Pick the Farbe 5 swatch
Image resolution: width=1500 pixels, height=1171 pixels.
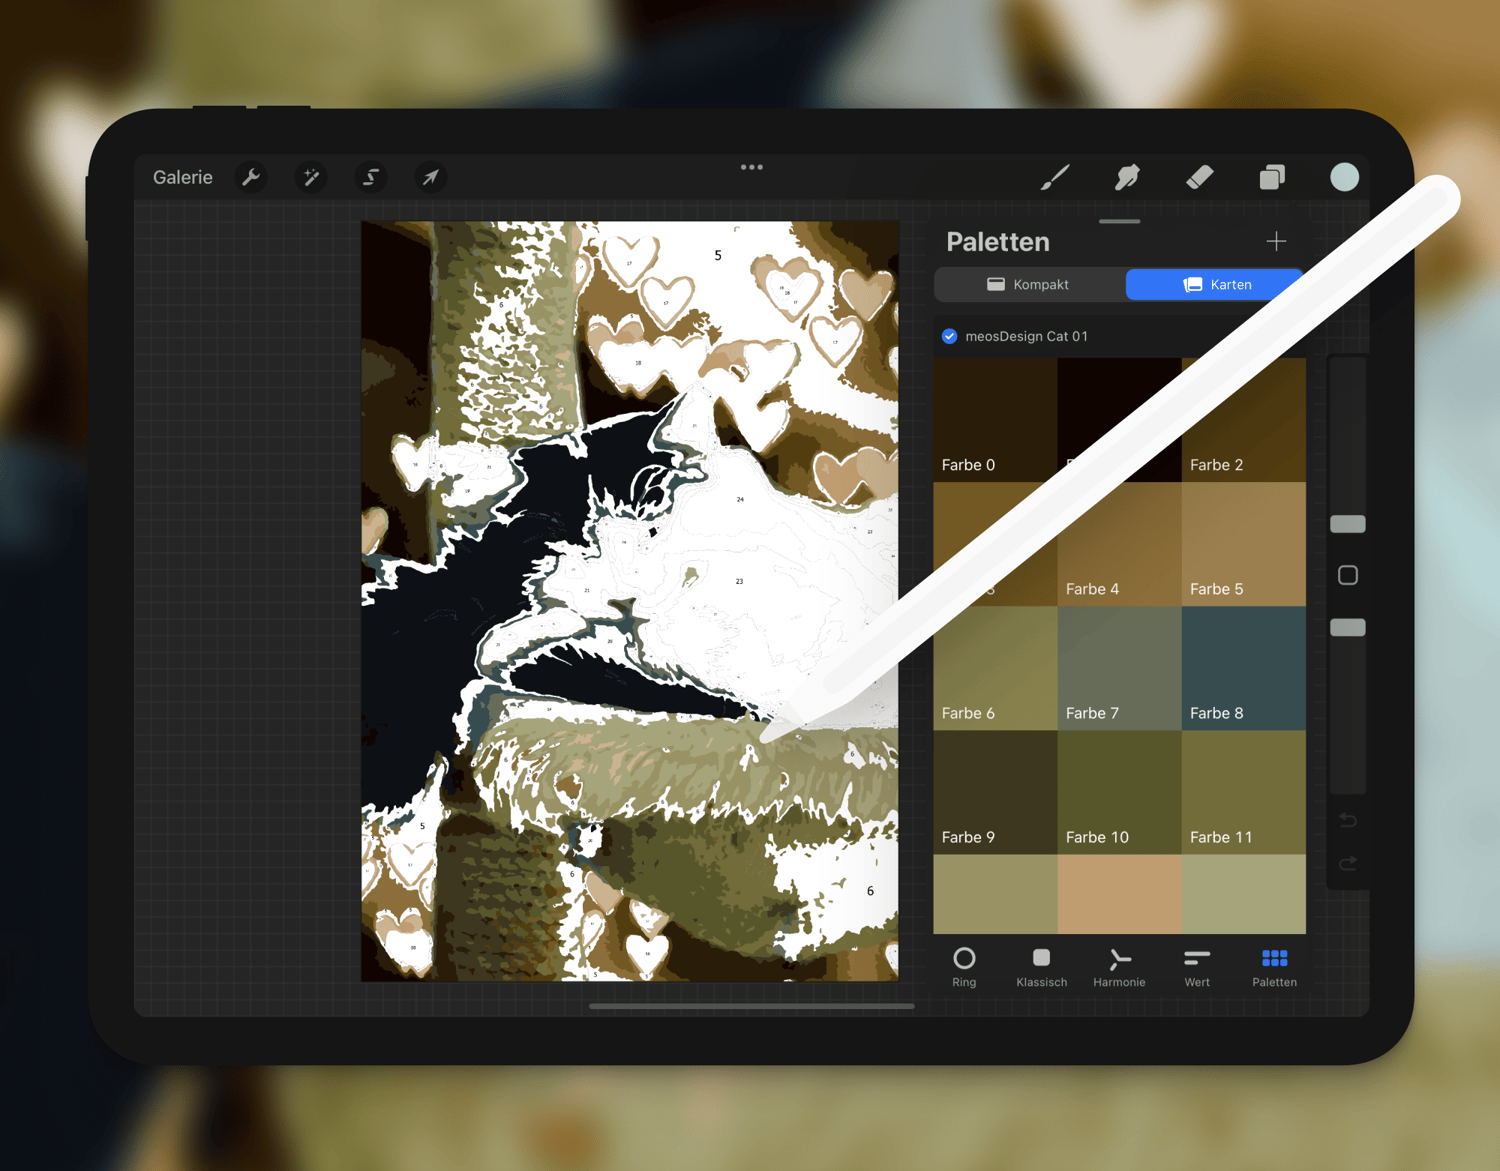click(1244, 544)
